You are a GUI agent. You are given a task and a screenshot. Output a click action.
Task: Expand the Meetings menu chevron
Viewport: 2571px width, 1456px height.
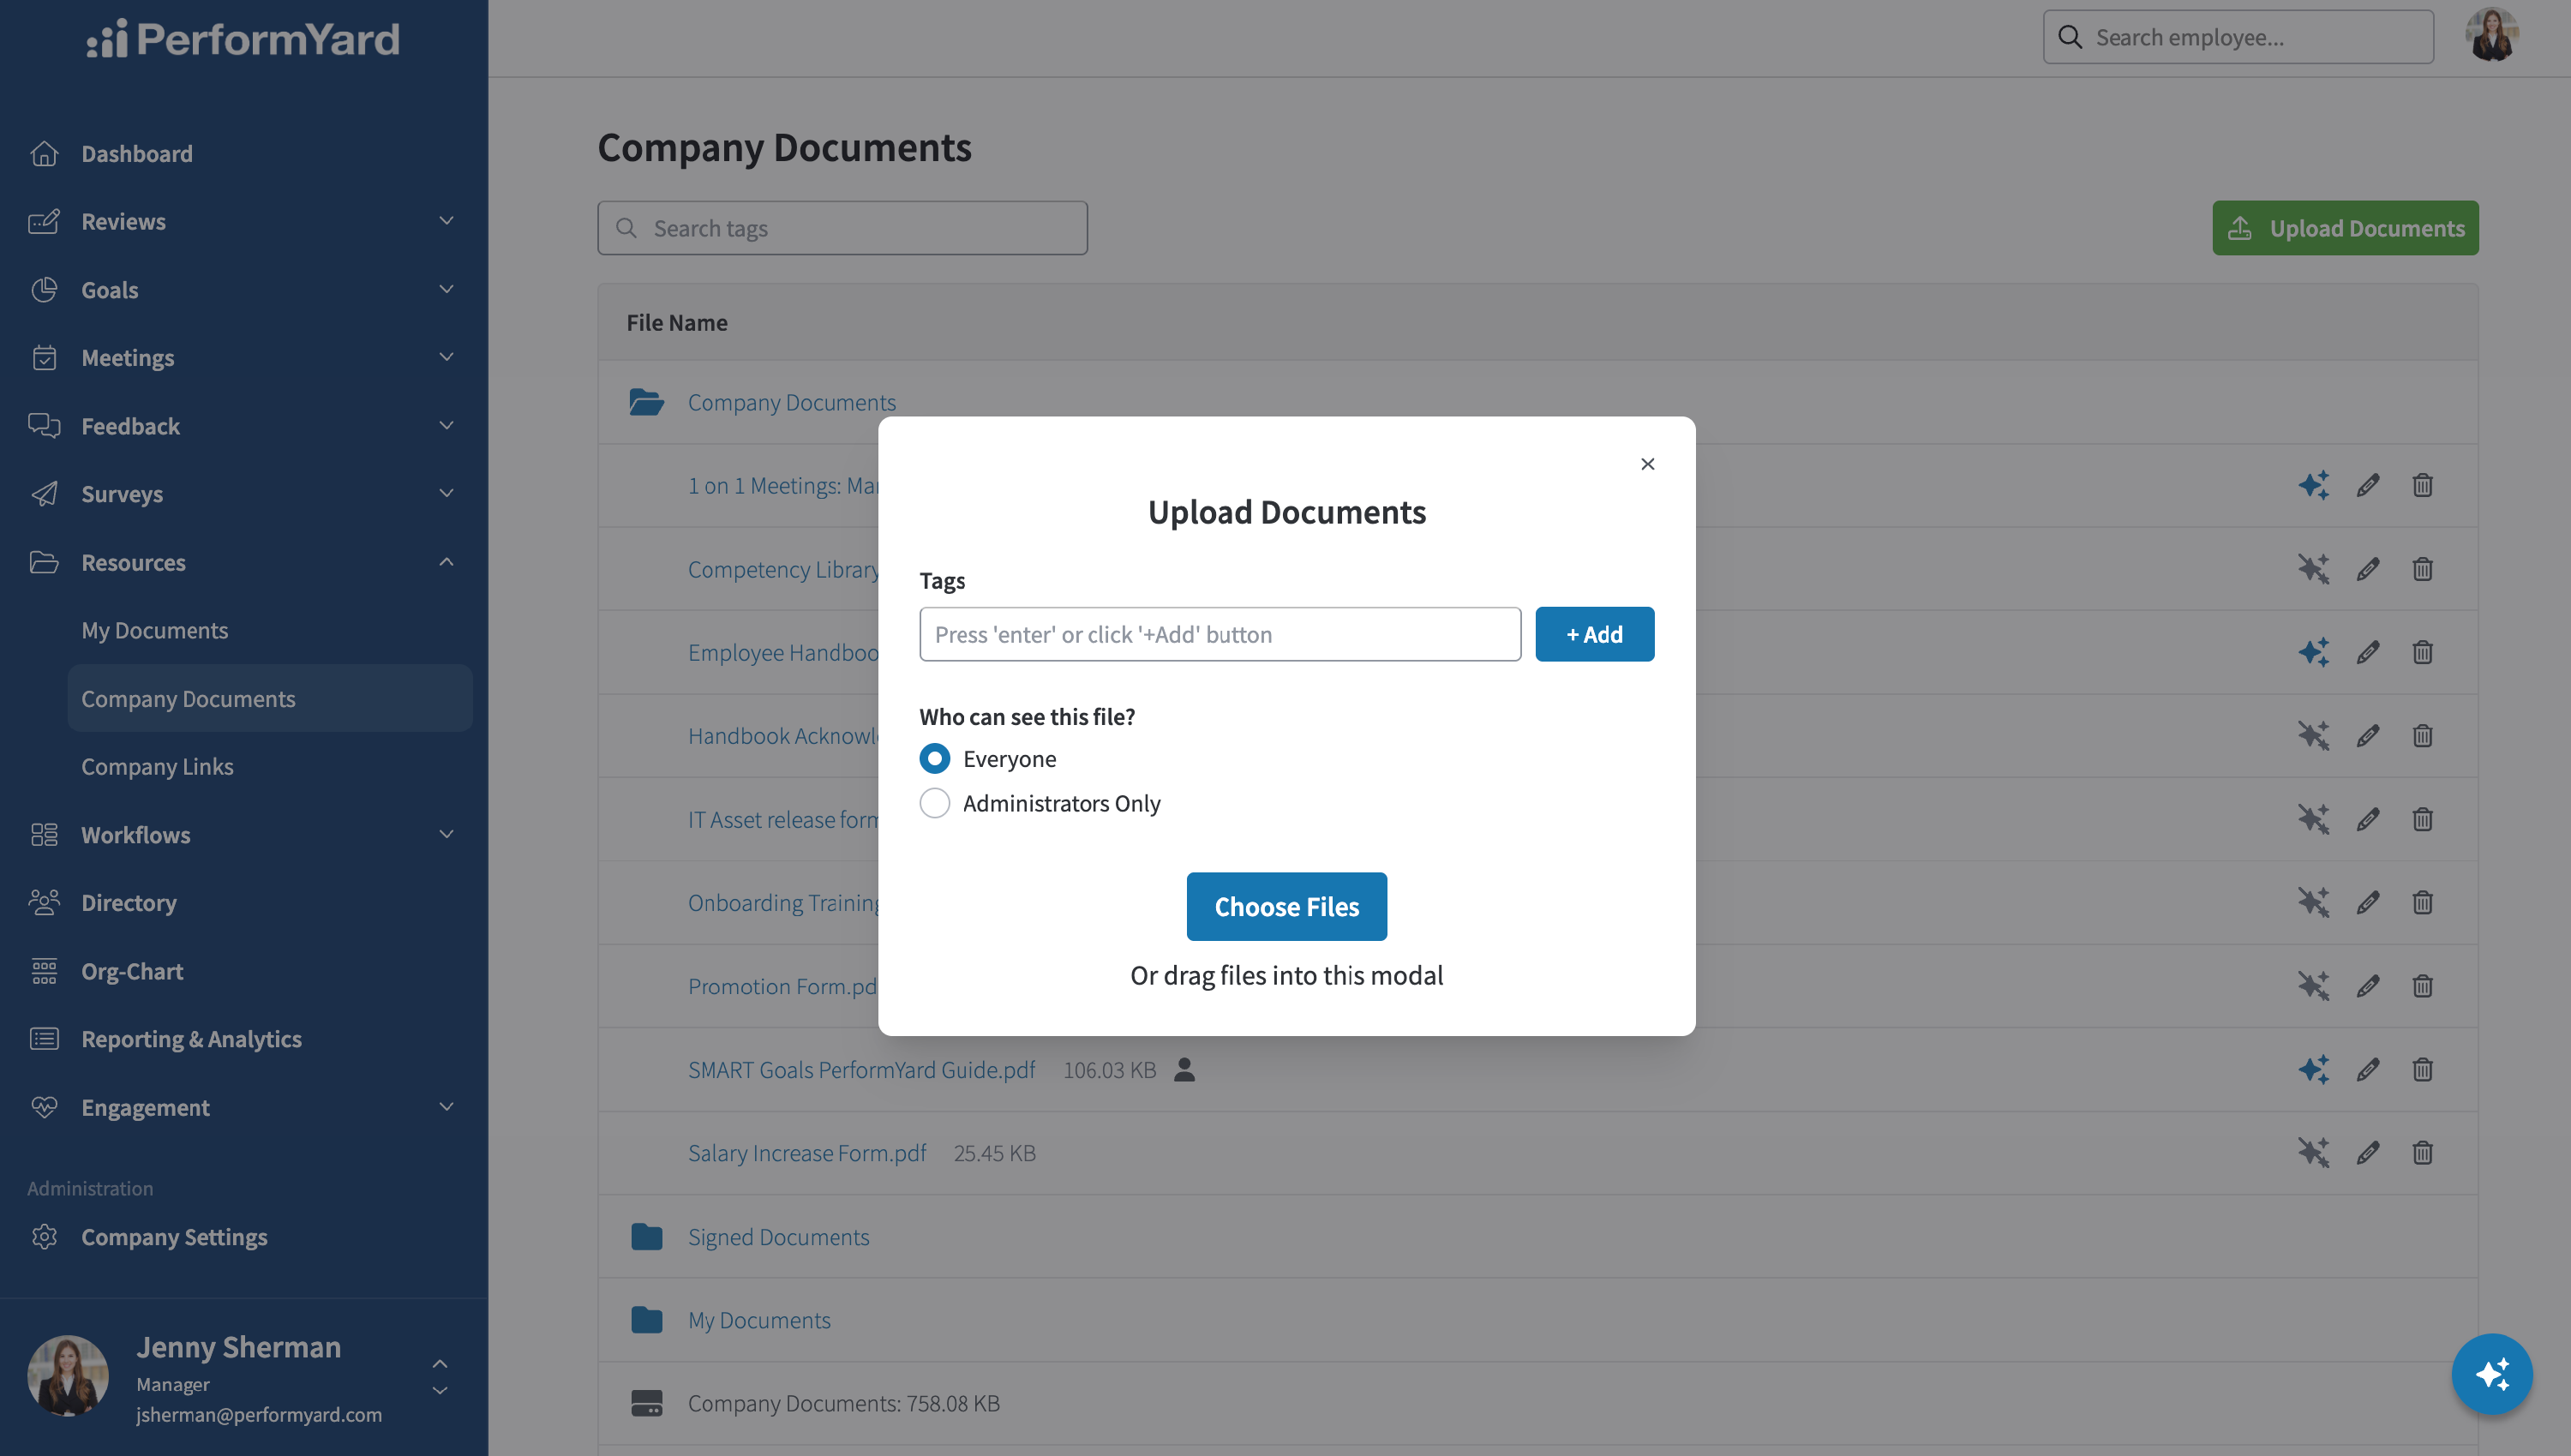click(446, 357)
